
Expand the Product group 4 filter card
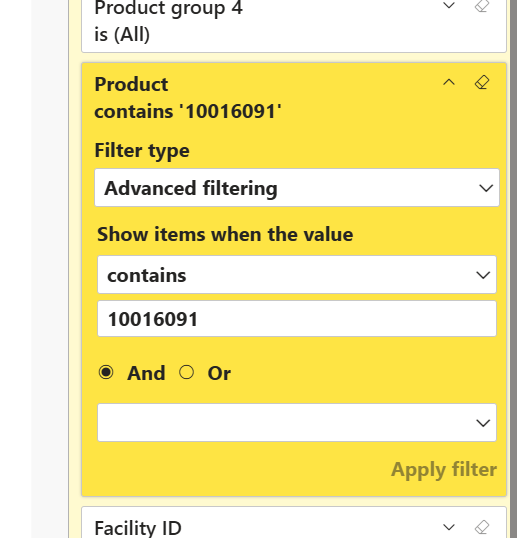[449, 5]
